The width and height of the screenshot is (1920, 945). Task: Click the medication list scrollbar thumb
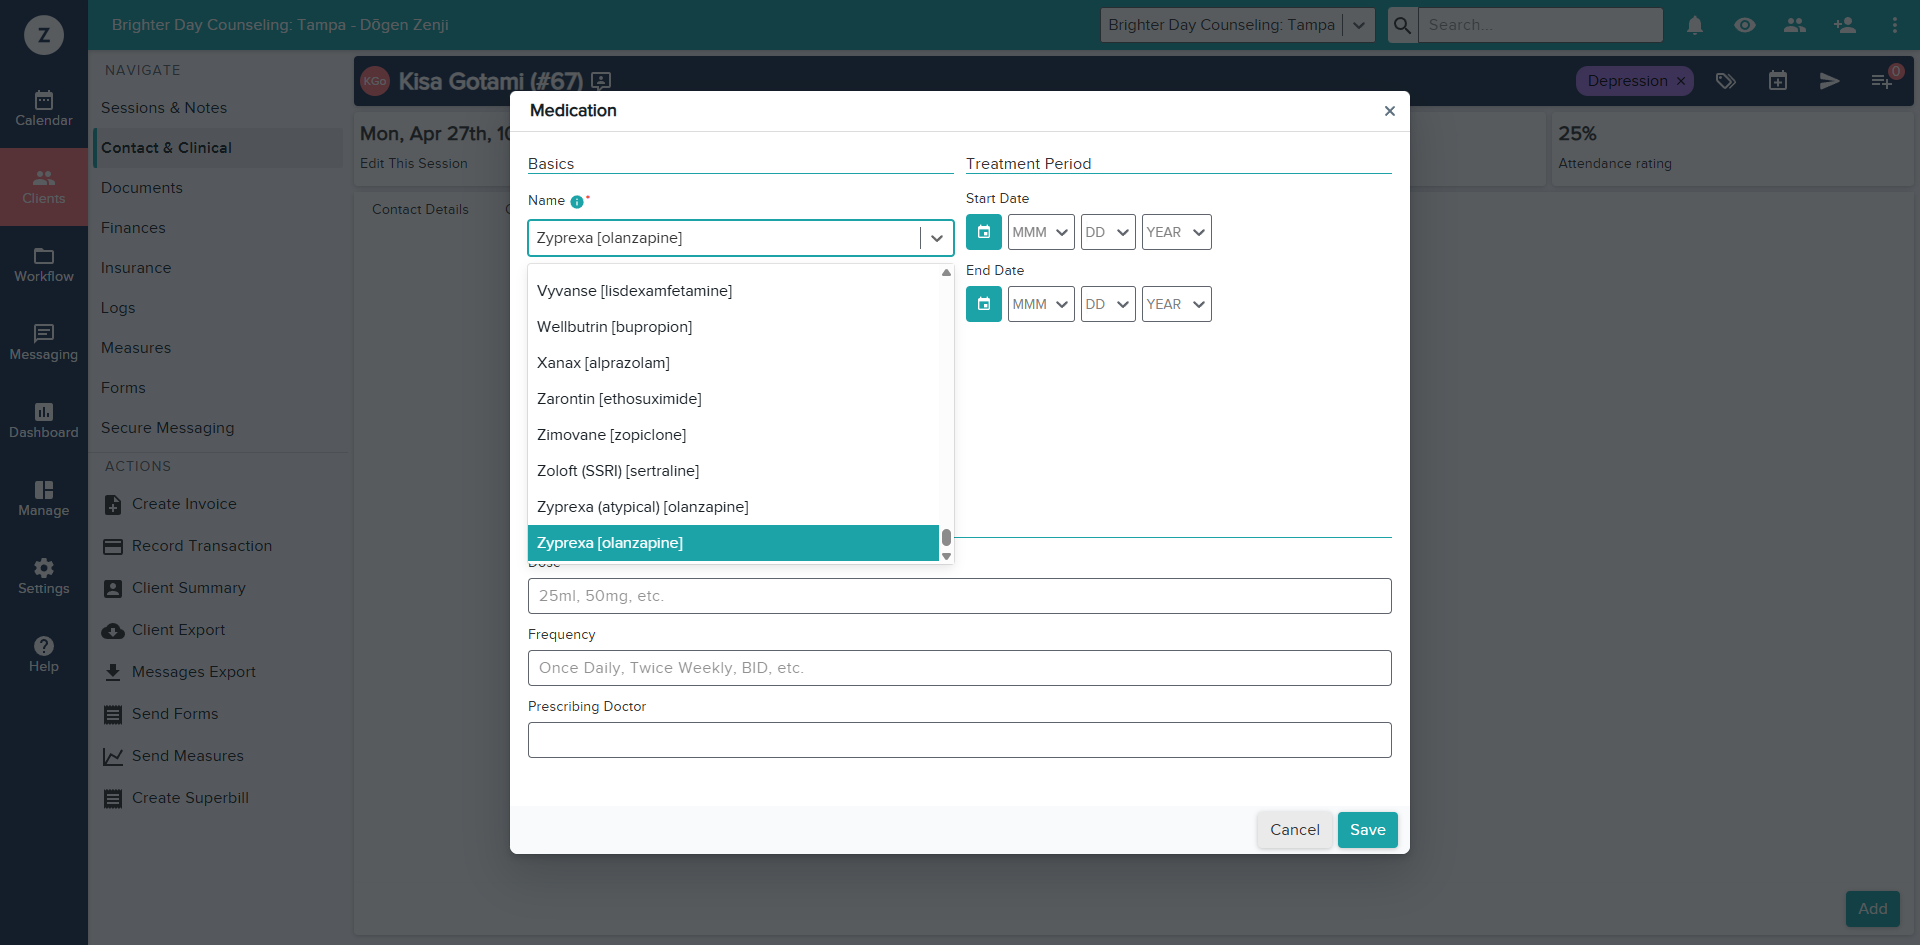point(946,538)
